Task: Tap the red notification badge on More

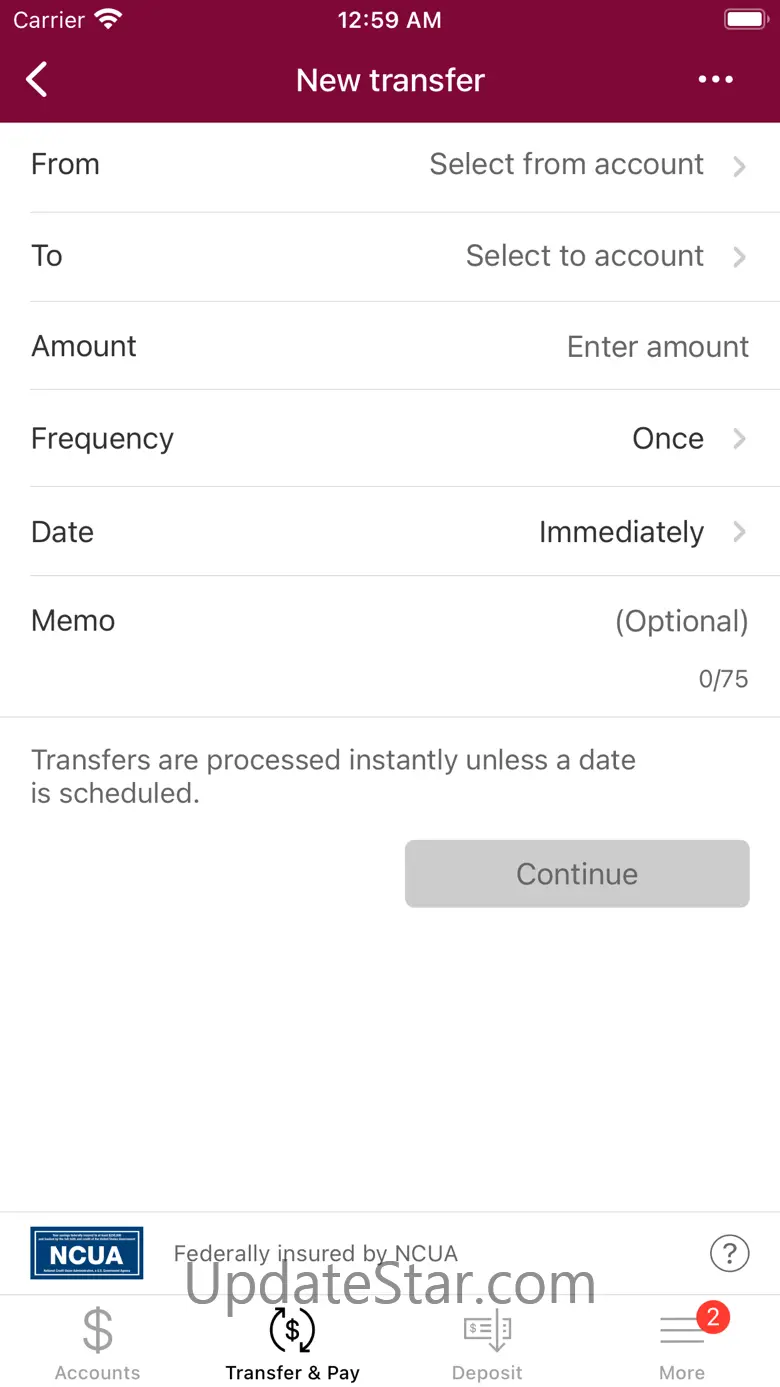Action: click(712, 1317)
